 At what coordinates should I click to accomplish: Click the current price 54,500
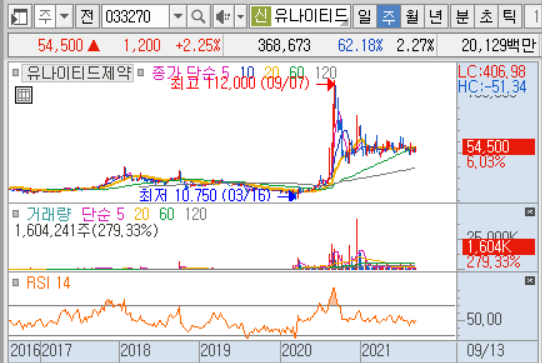[60, 45]
